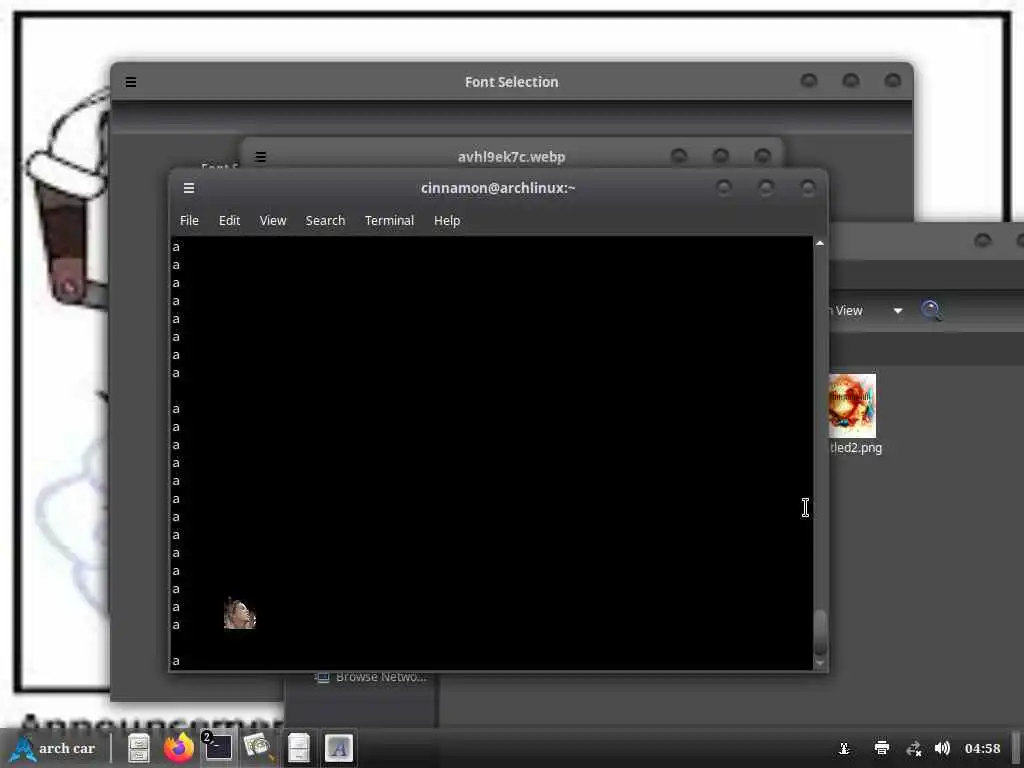The width and height of the screenshot is (1024, 768).
Task: Switch to the terminal taskbar item
Action: tap(217, 748)
